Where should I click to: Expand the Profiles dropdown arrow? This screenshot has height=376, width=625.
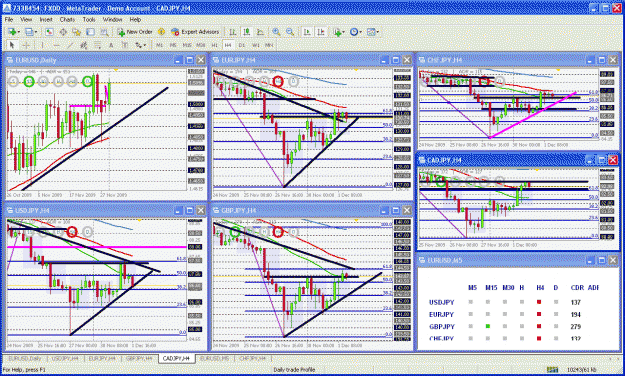(x=35, y=32)
